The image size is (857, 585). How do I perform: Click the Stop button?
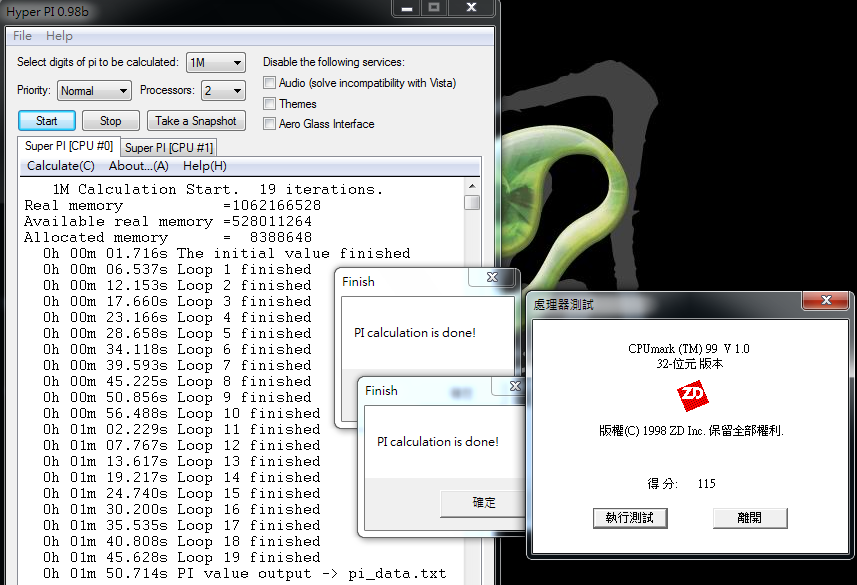110,121
